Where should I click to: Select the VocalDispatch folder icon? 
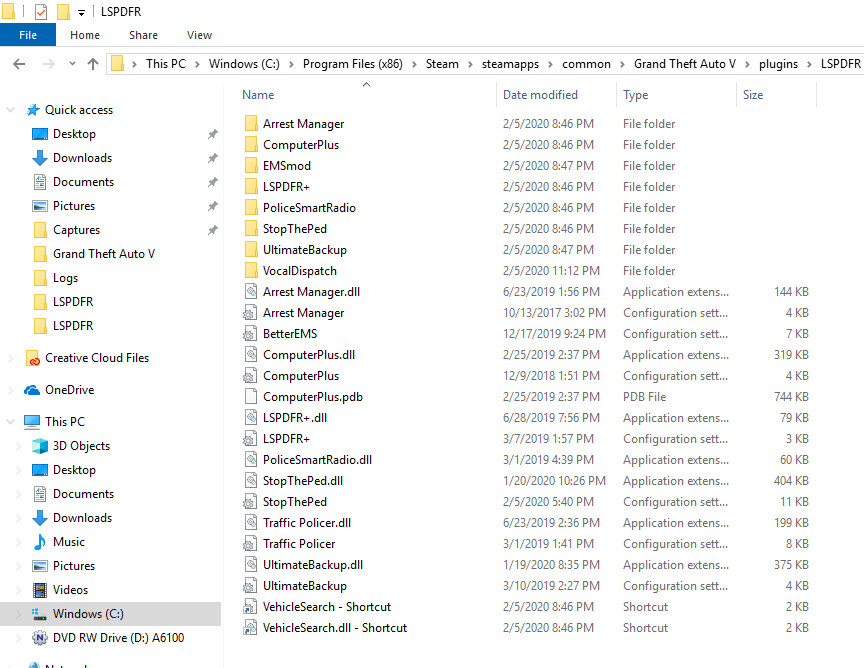[x=251, y=271]
